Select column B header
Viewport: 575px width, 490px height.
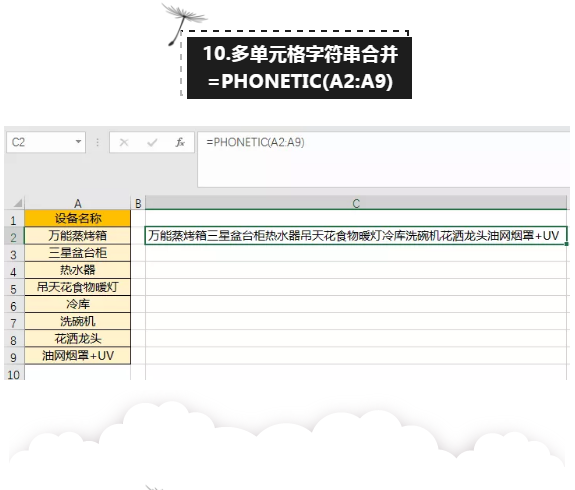tap(138, 203)
